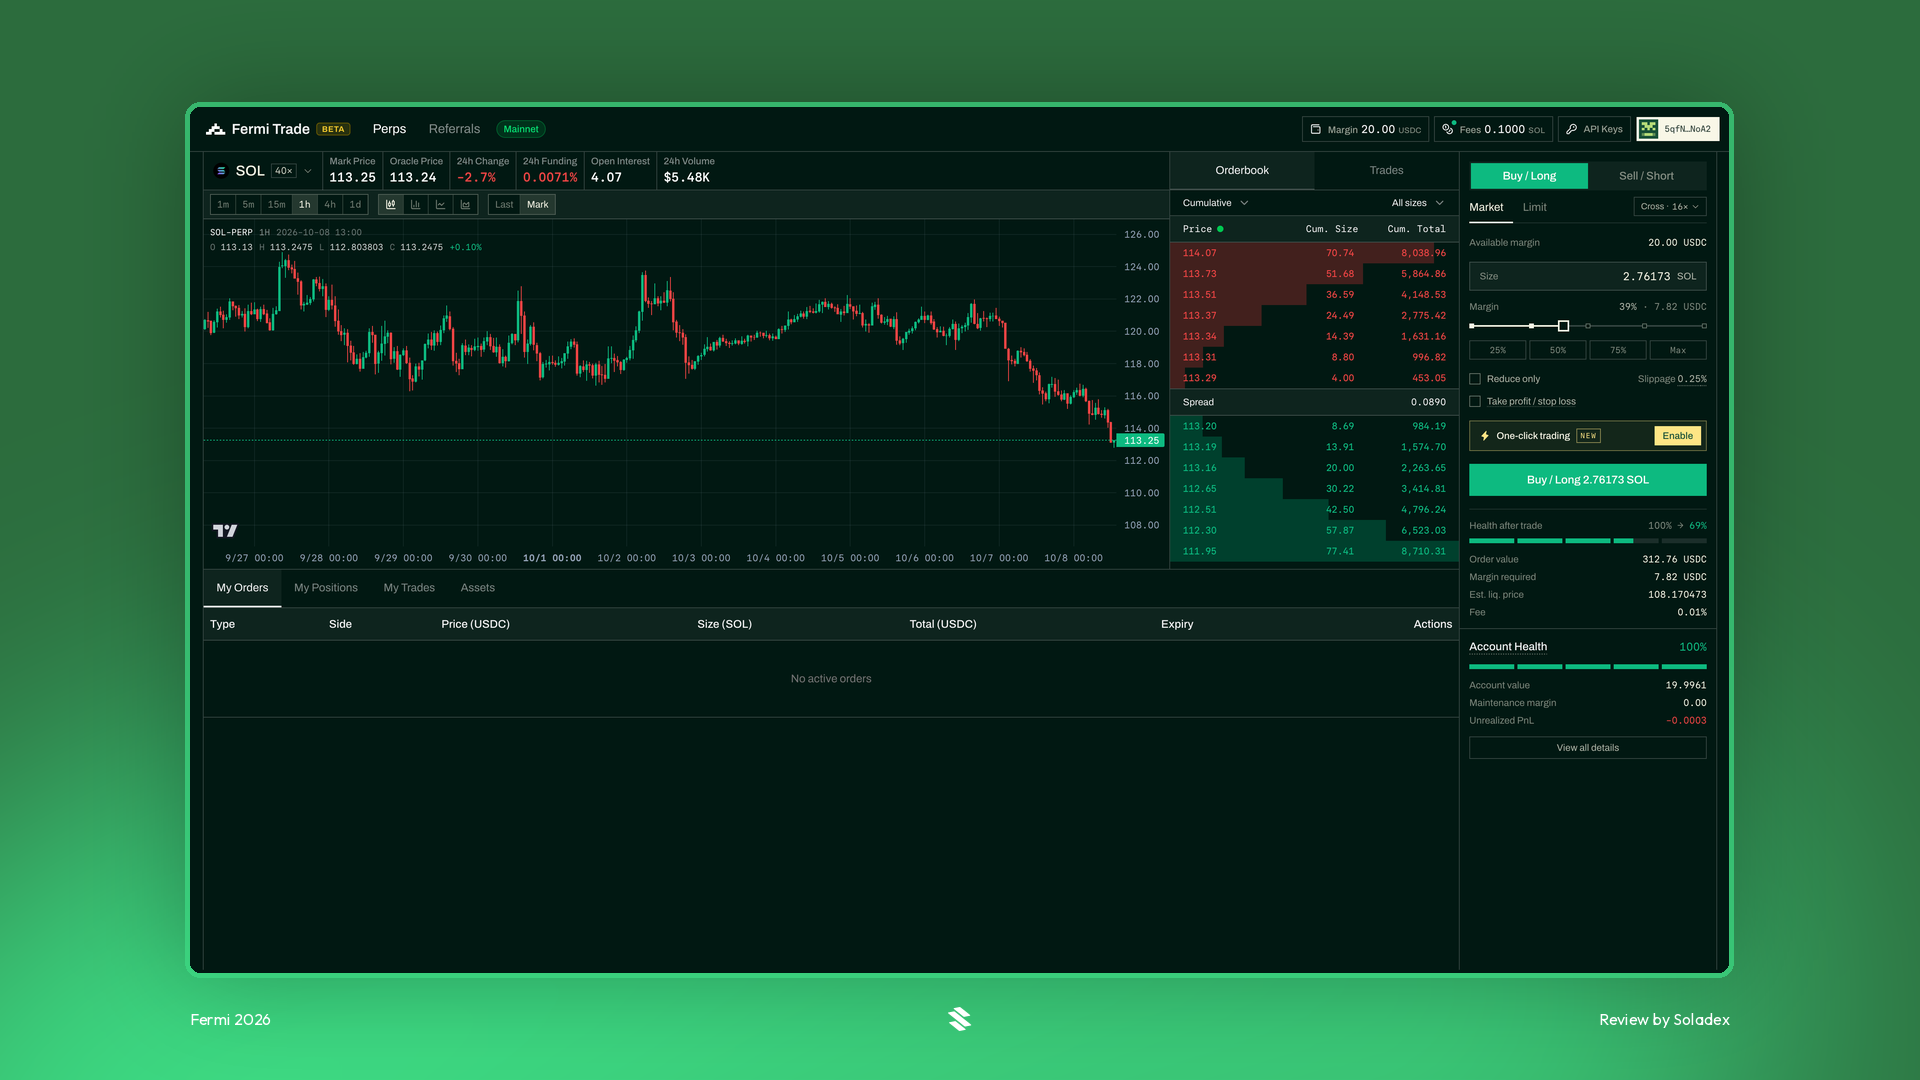Go to the Referrals menu item

click(x=454, y=129)
